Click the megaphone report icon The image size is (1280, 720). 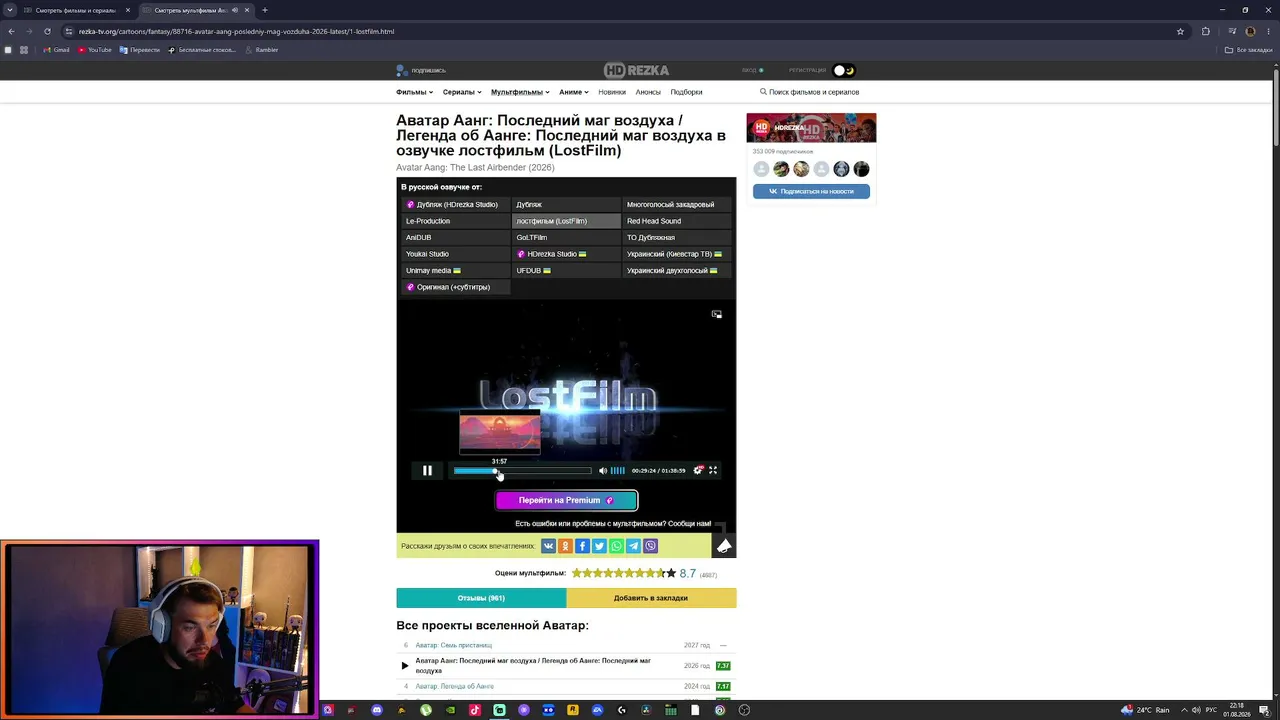pos(724,545)
